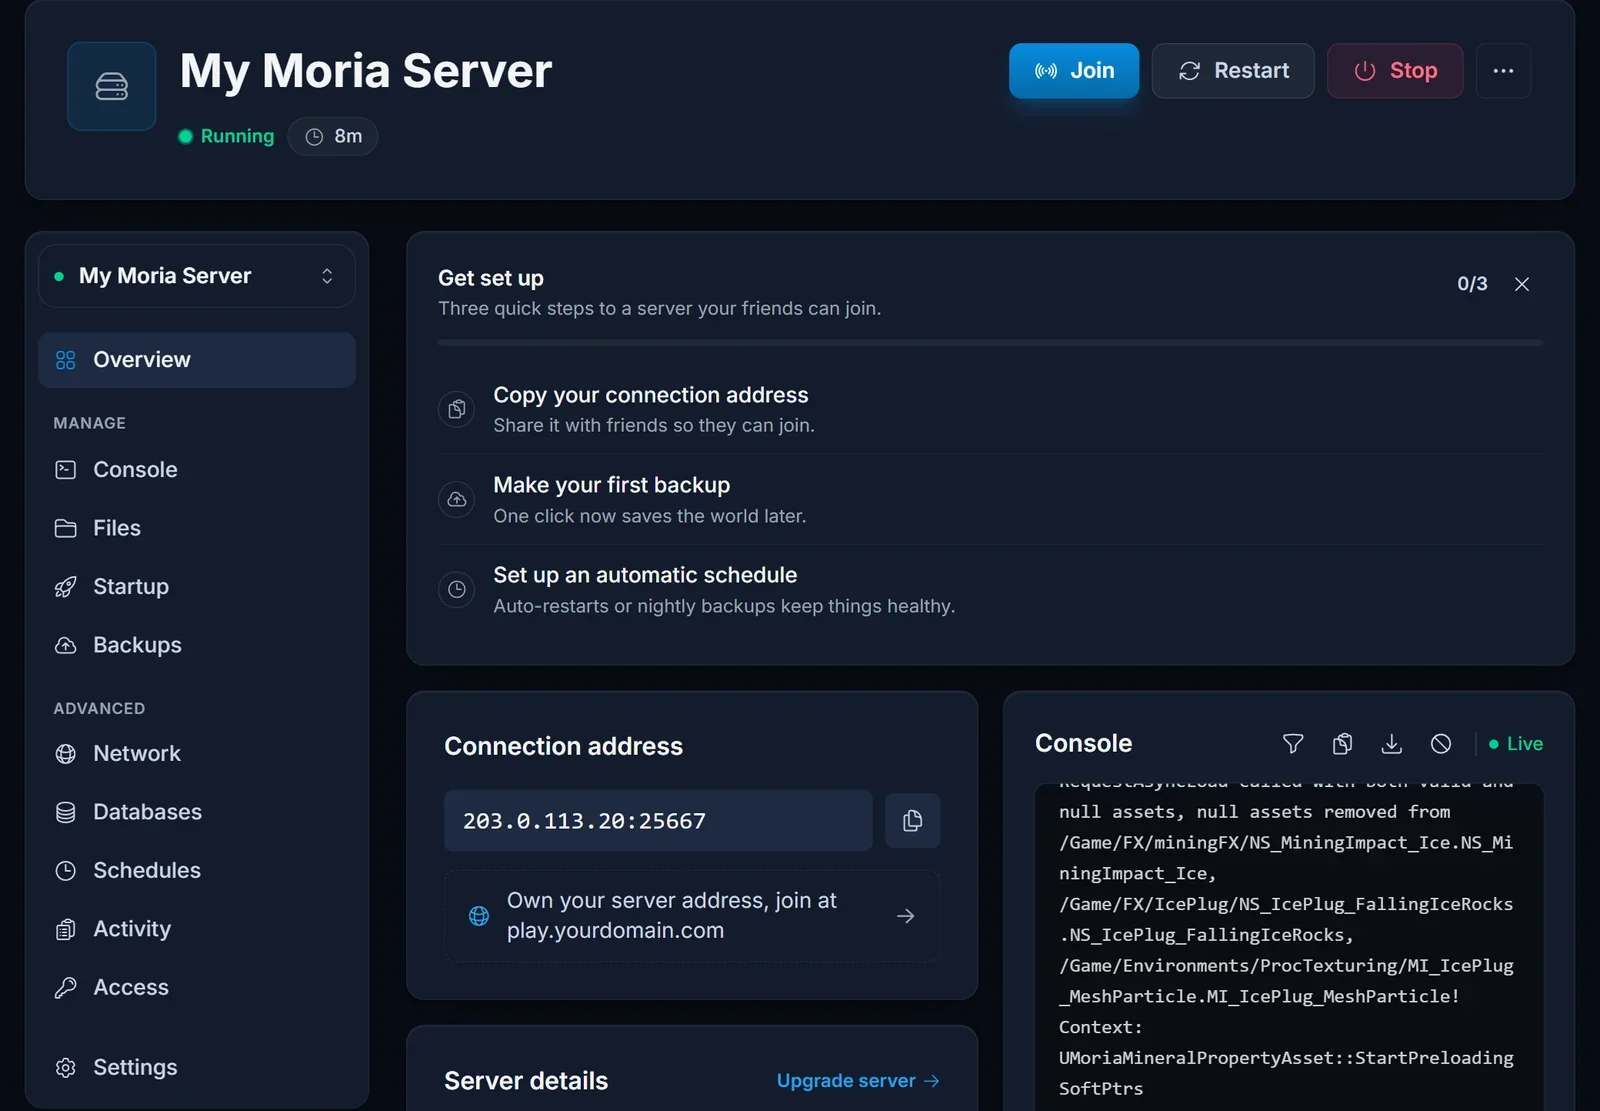Open Files in the sidebar
The width and height of the screenshot is (1600, 1111).
tap(196, 528)
